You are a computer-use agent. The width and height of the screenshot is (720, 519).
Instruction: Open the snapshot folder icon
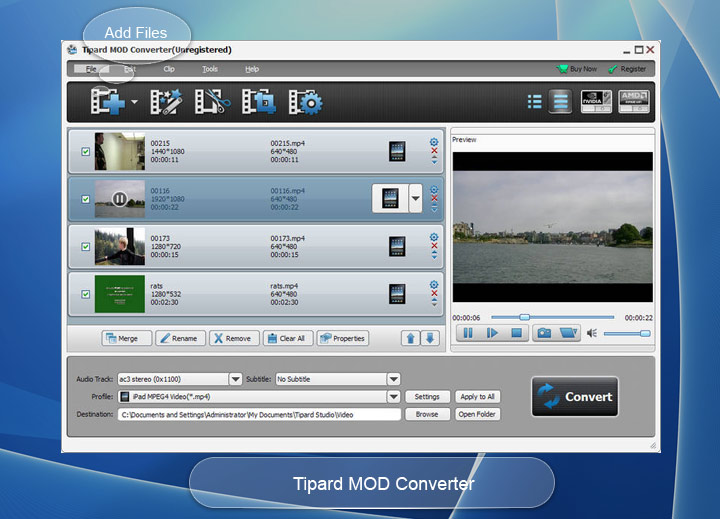click(x=568, y=333)
